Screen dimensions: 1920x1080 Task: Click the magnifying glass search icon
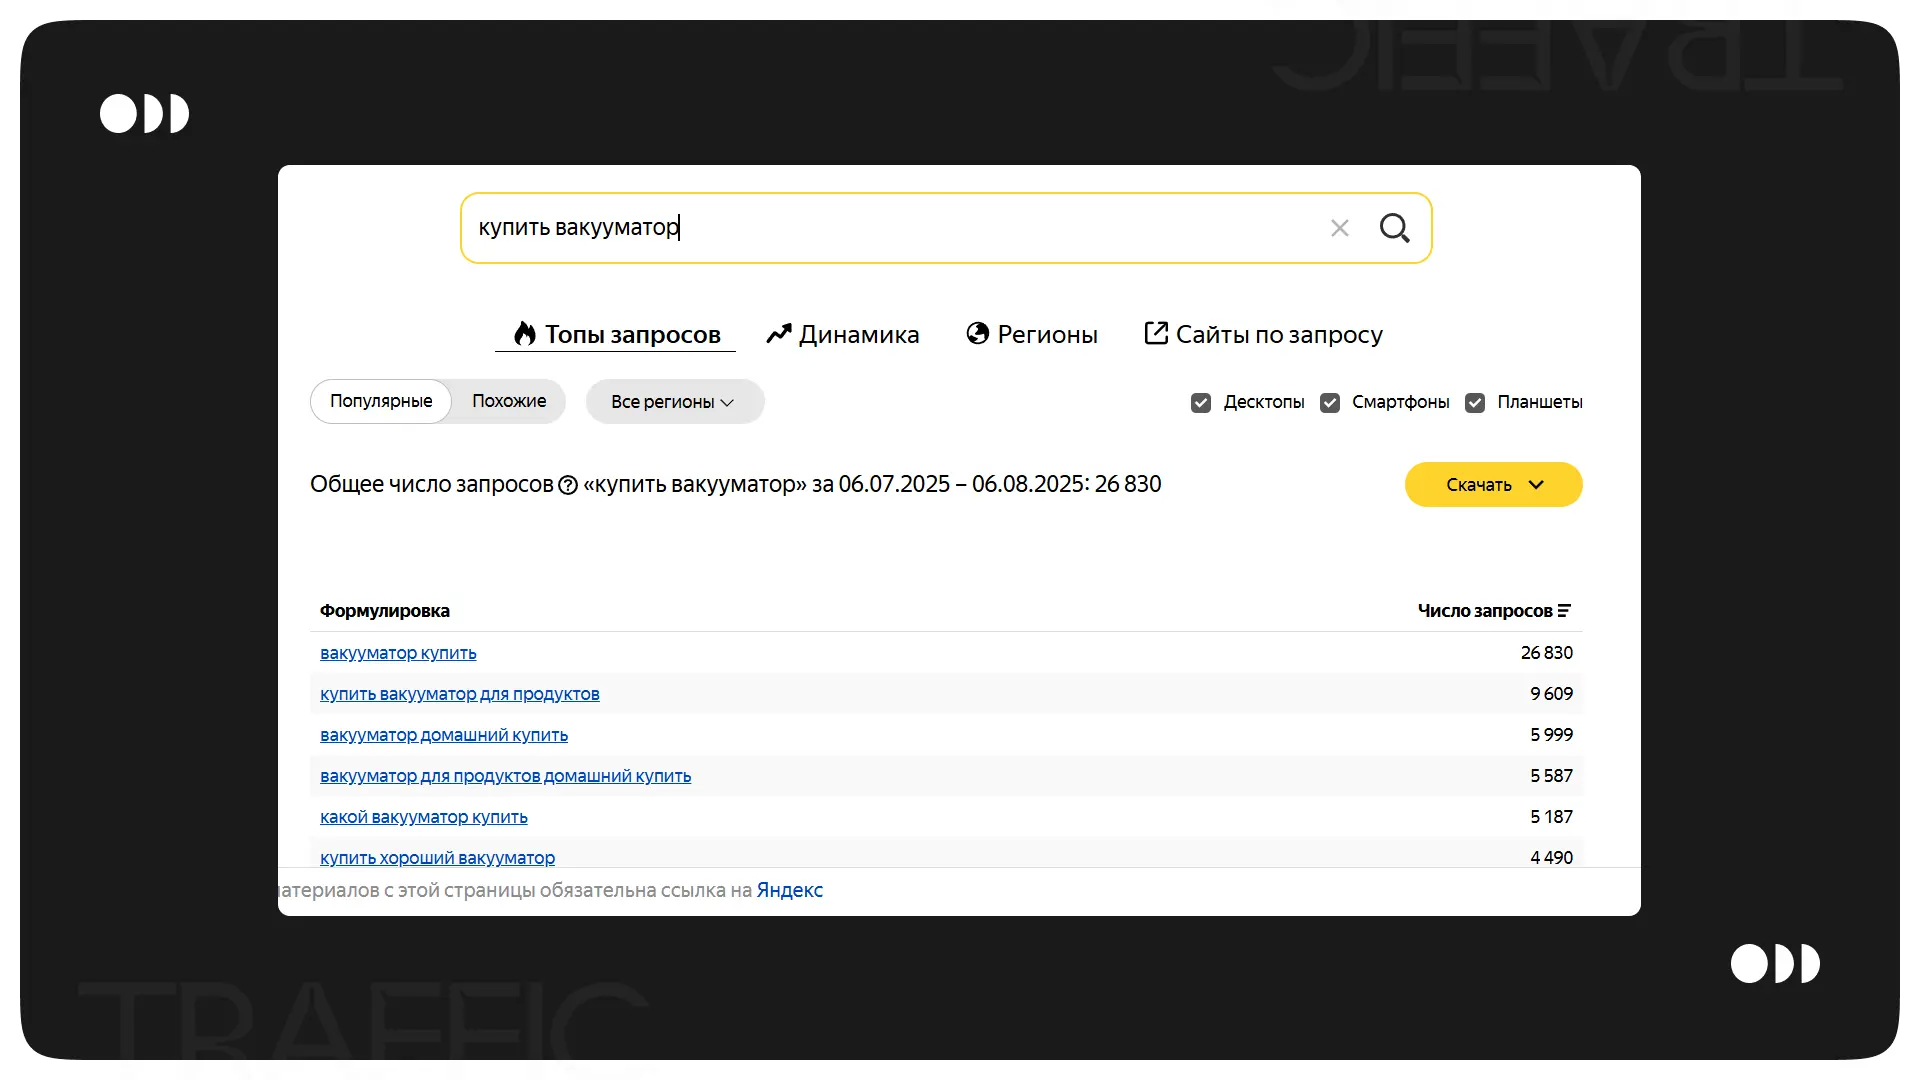pos(1394,228)
